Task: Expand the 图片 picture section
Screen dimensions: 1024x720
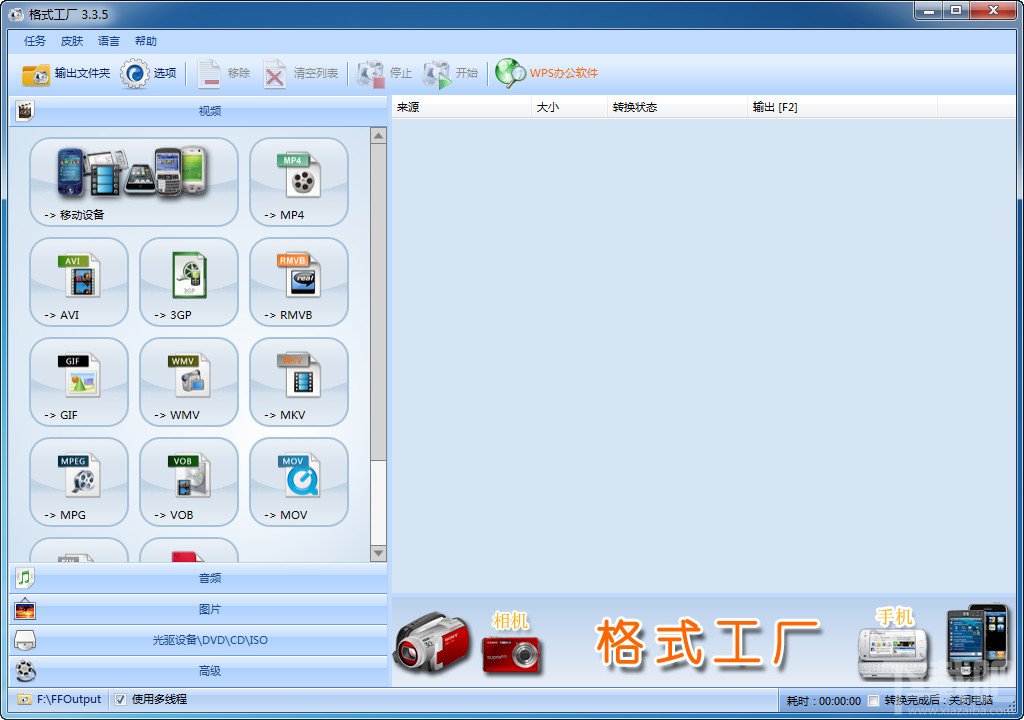Action: click(x=199, y=609)
